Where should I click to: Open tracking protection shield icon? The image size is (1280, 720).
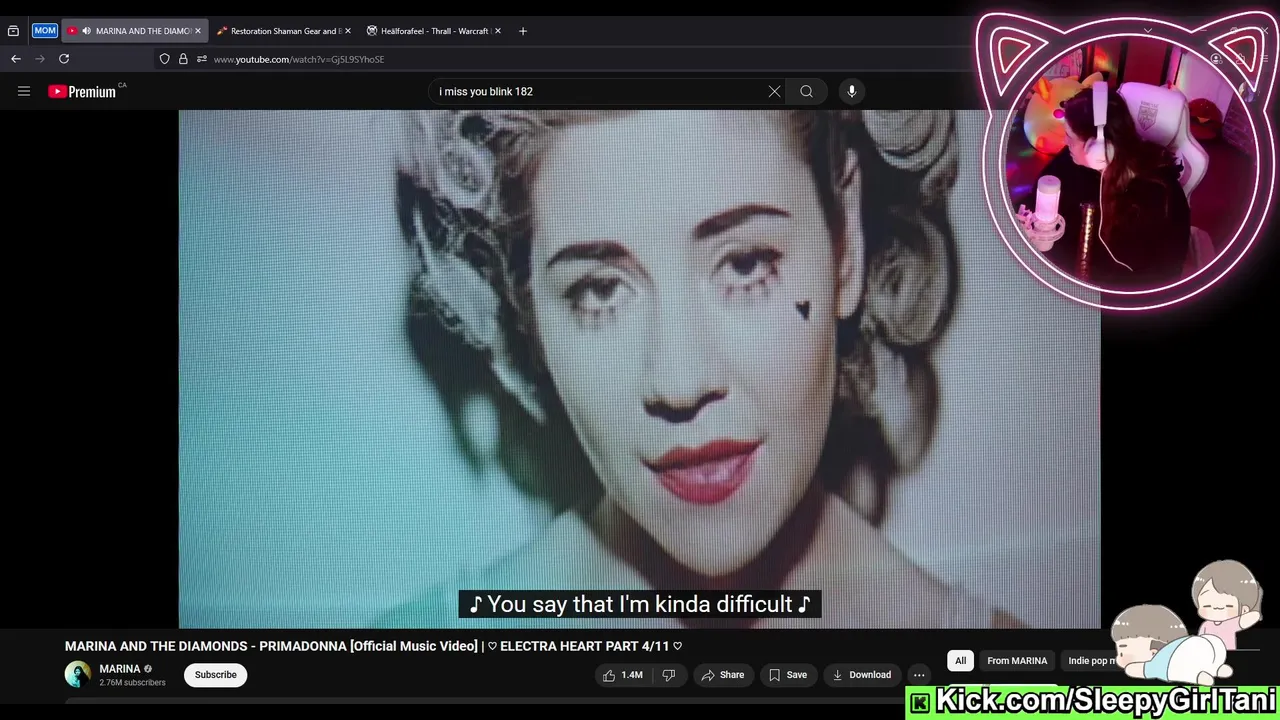165,59
